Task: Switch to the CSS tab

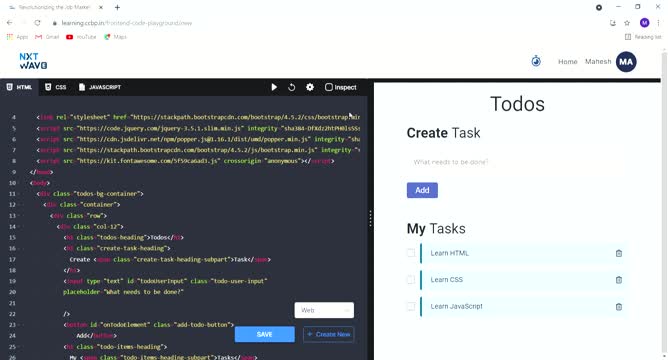Action: point(56,87)
